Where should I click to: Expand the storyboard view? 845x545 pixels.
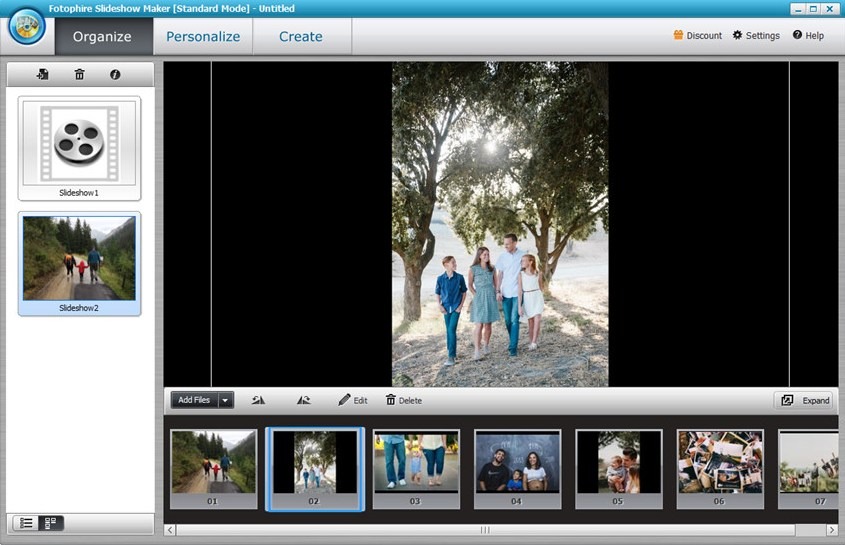(x=805, y=400)
